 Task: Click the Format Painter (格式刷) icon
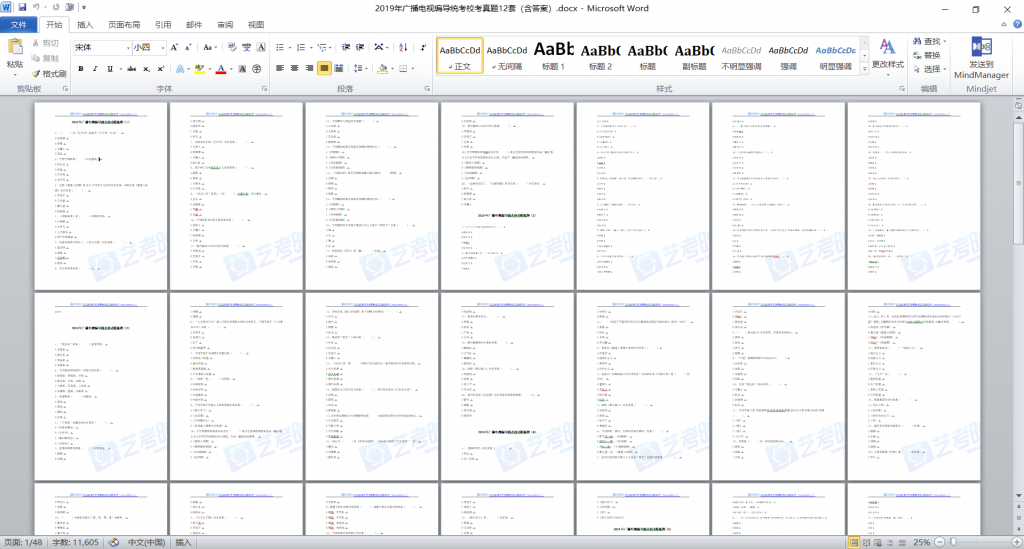[49, 73]
